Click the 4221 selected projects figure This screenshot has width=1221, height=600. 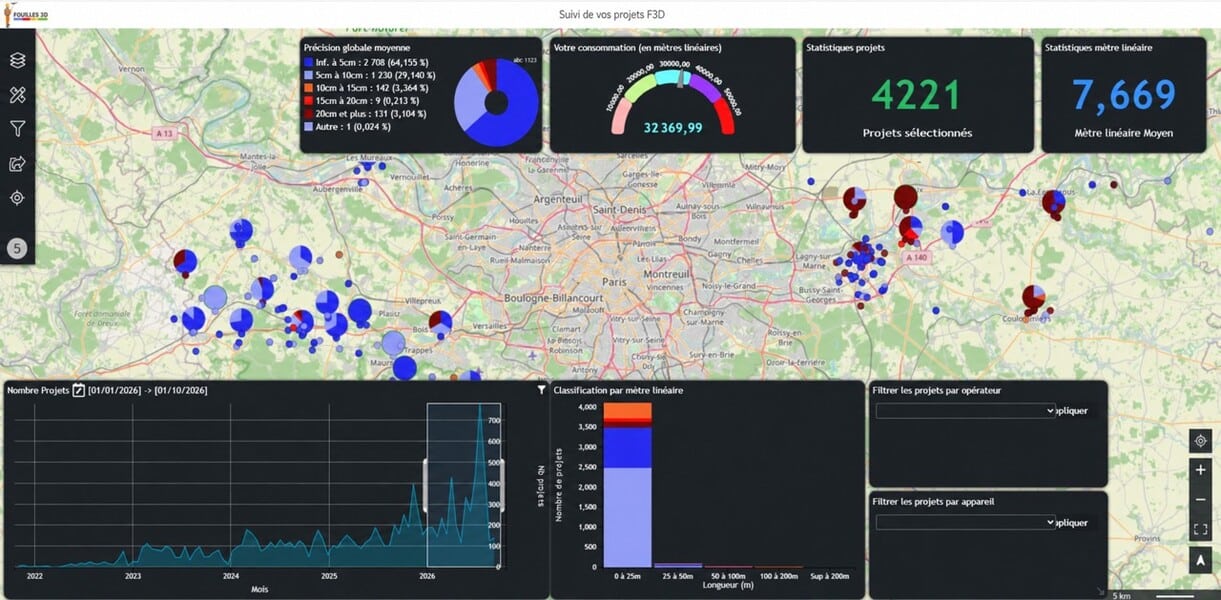tap(916, 95)
